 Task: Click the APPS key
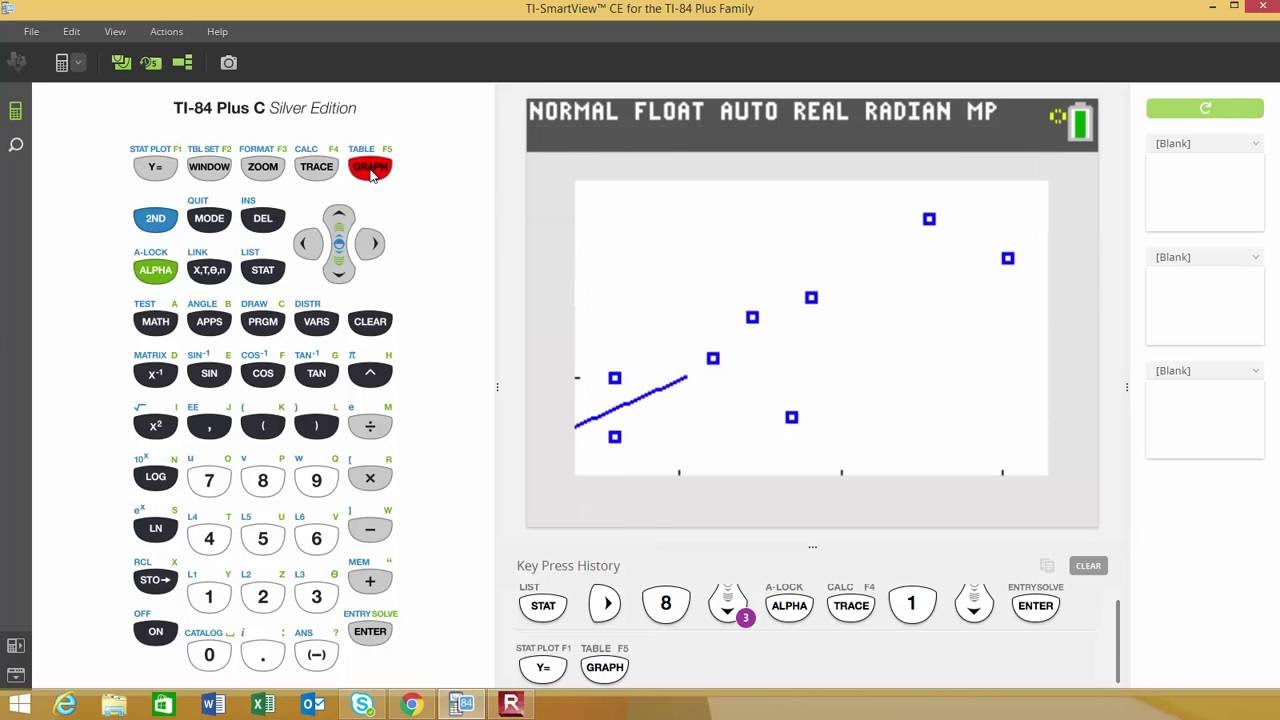209,322
